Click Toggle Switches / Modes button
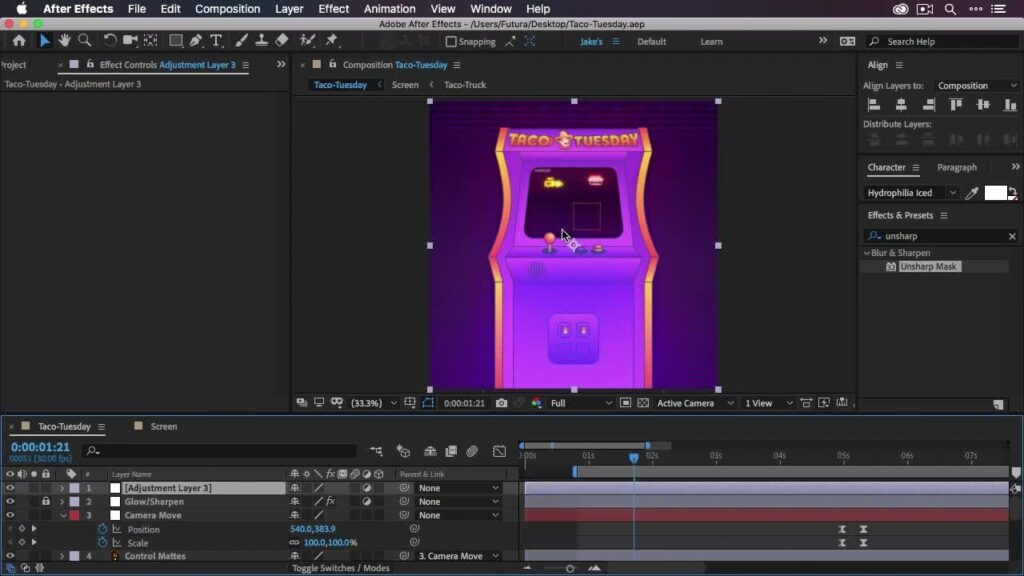The image size is (1024, 576). [x=340, y=568]
